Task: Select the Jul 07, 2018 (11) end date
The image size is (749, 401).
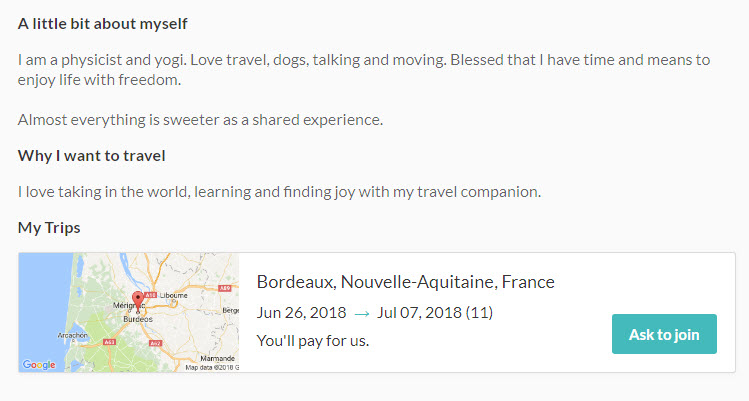Action: pos(435,313)
